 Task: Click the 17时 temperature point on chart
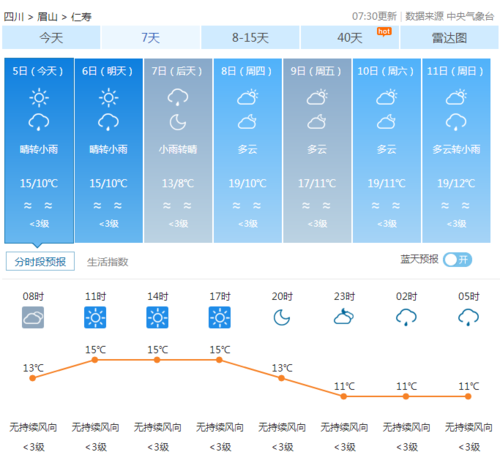click(x=219, y=360)
